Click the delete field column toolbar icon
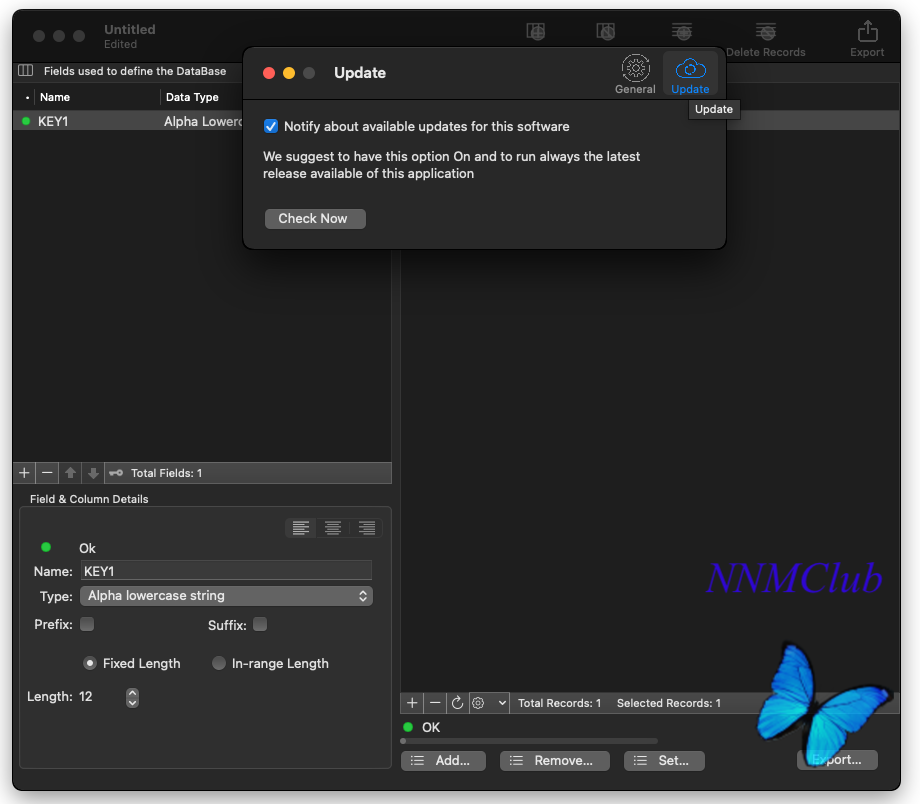The image size is (920, 804). pos(606,31)
